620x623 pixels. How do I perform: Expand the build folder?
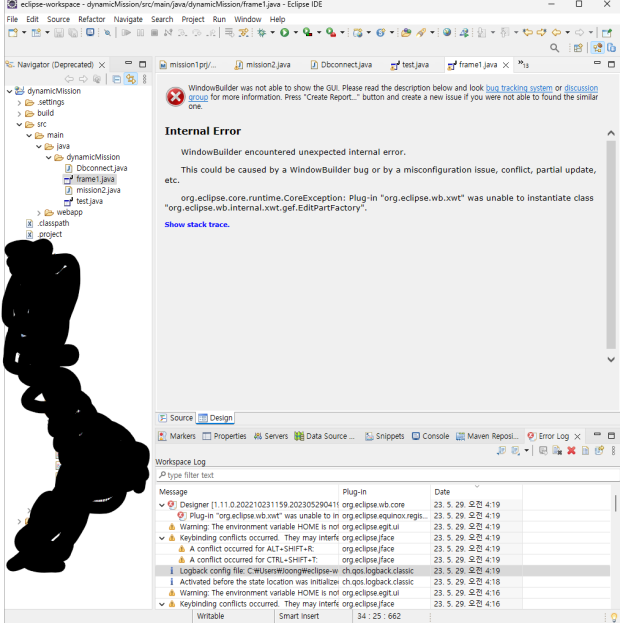(x=19, y=114)
